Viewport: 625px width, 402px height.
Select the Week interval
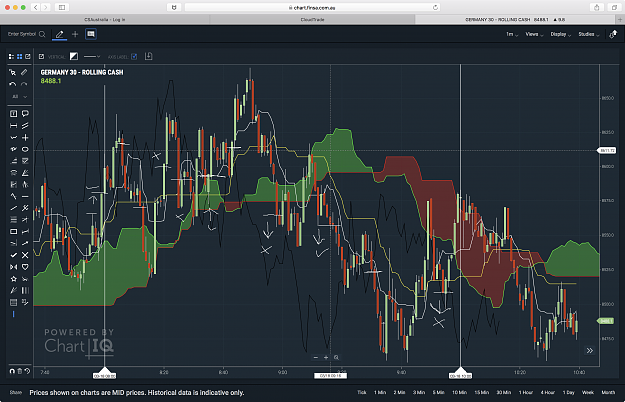tap(588, 392)
